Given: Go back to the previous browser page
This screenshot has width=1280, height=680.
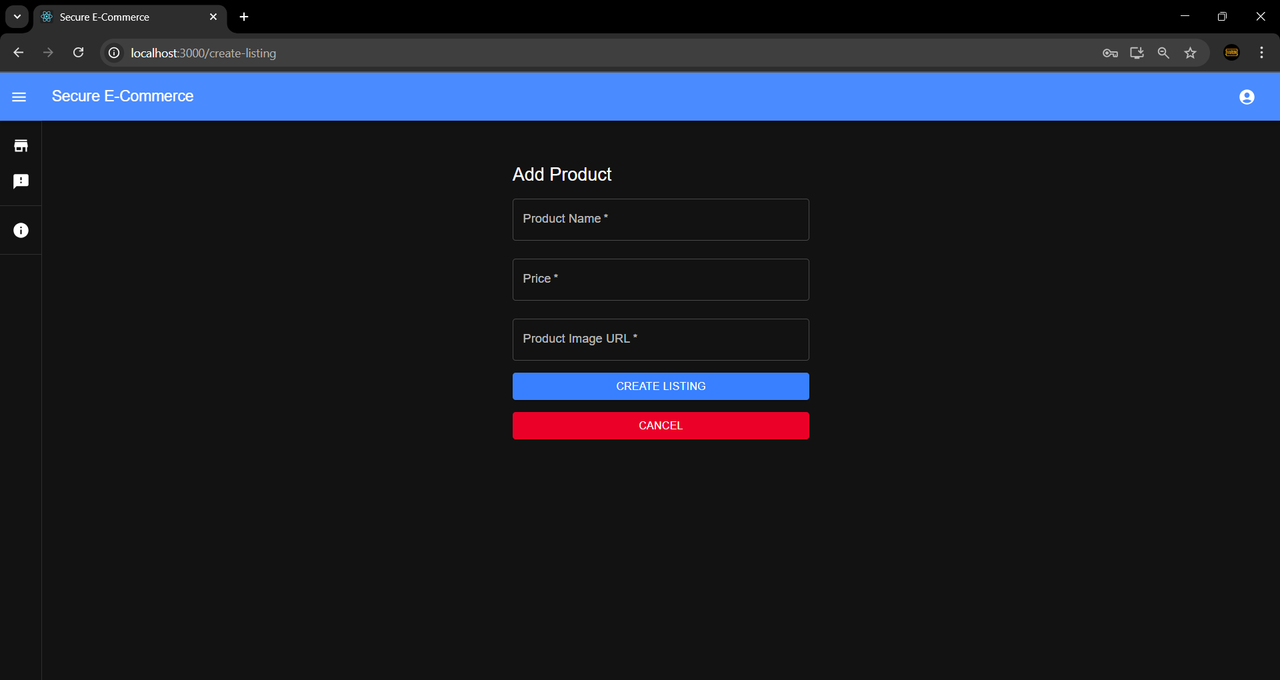Looking at the screenshot, I should pyautogui.click(x=18, y=53).
